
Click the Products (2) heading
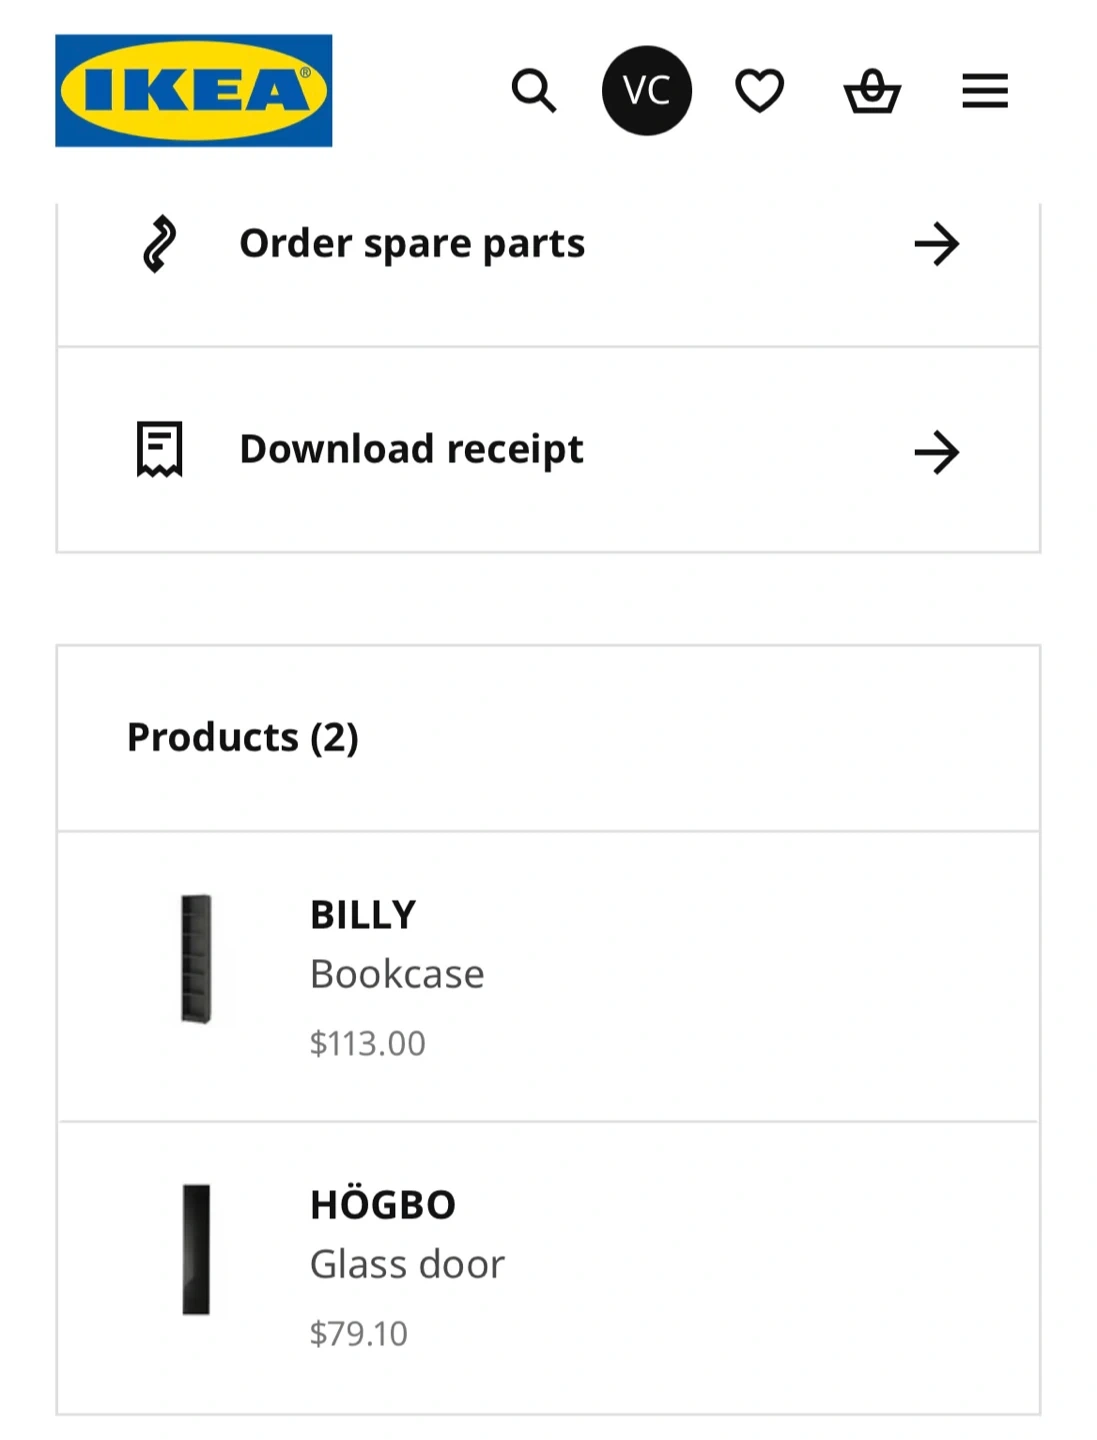click(242, 737)
